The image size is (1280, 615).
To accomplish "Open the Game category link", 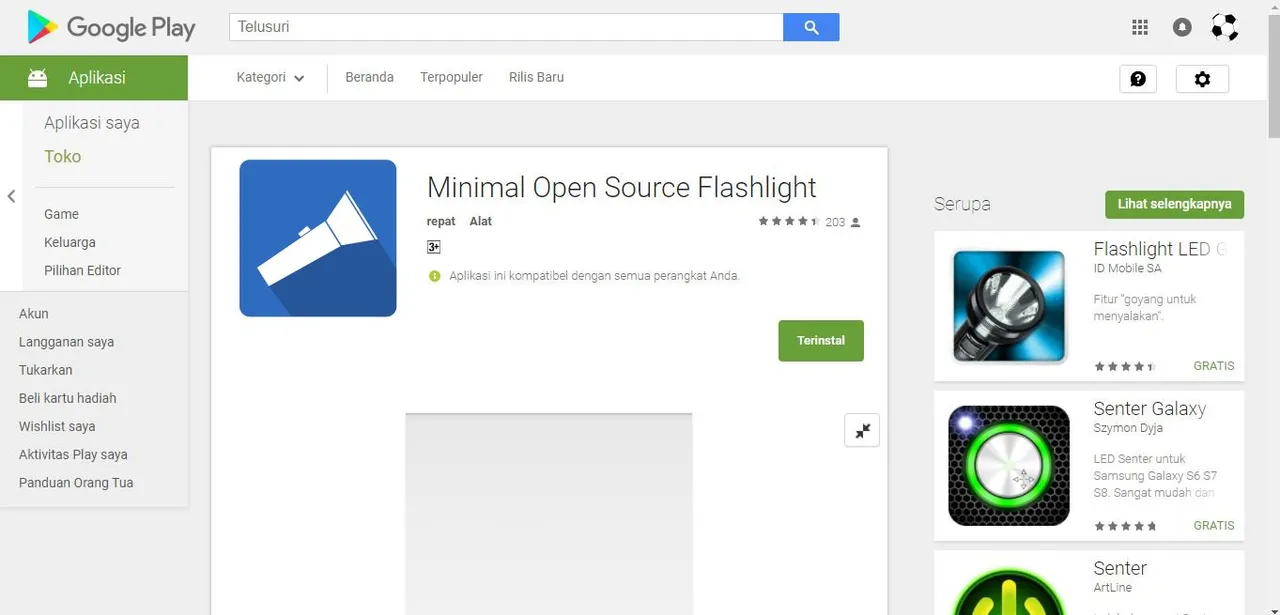I will pos(61,214).
